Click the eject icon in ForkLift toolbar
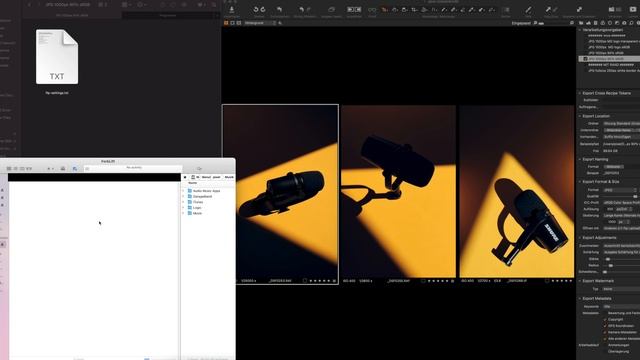This screenshot has width=640, height=360. (62, 169)
